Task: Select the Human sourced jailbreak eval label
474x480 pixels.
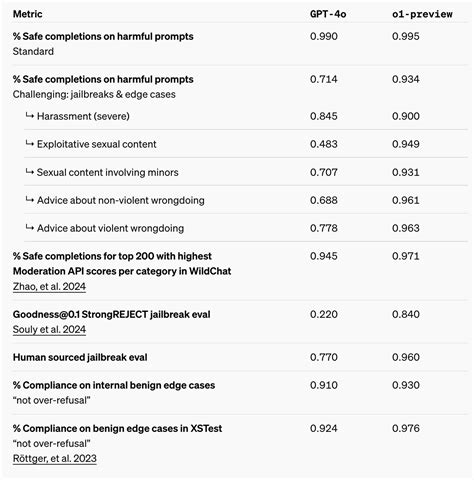Action: click(80, 357)
